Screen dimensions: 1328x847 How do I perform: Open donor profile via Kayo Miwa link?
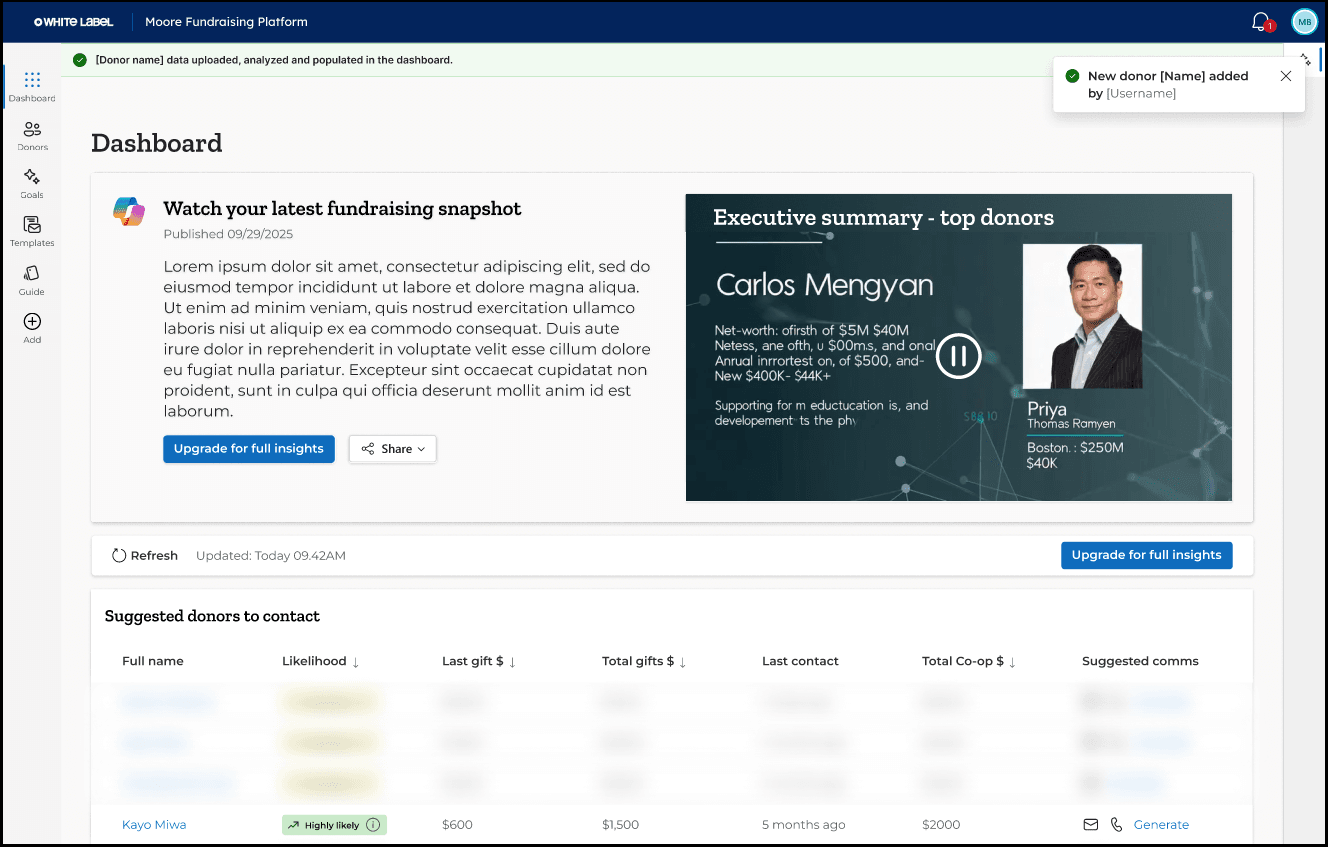(154, 824)
